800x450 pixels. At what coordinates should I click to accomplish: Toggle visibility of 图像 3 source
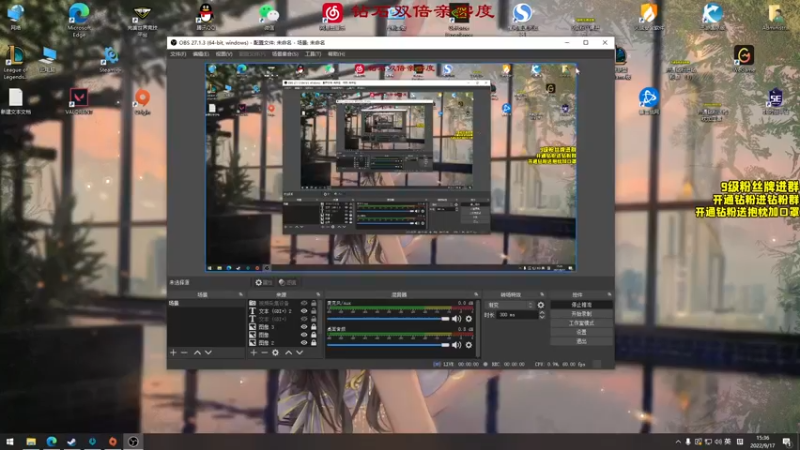(x=303, y=327)
